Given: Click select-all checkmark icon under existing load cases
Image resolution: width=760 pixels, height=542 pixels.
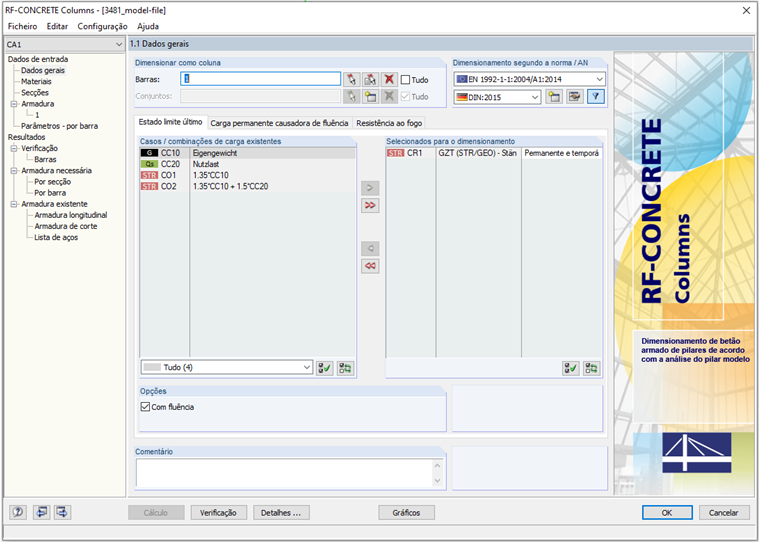Looking at the screenshot, I should [x=325, y=368].
